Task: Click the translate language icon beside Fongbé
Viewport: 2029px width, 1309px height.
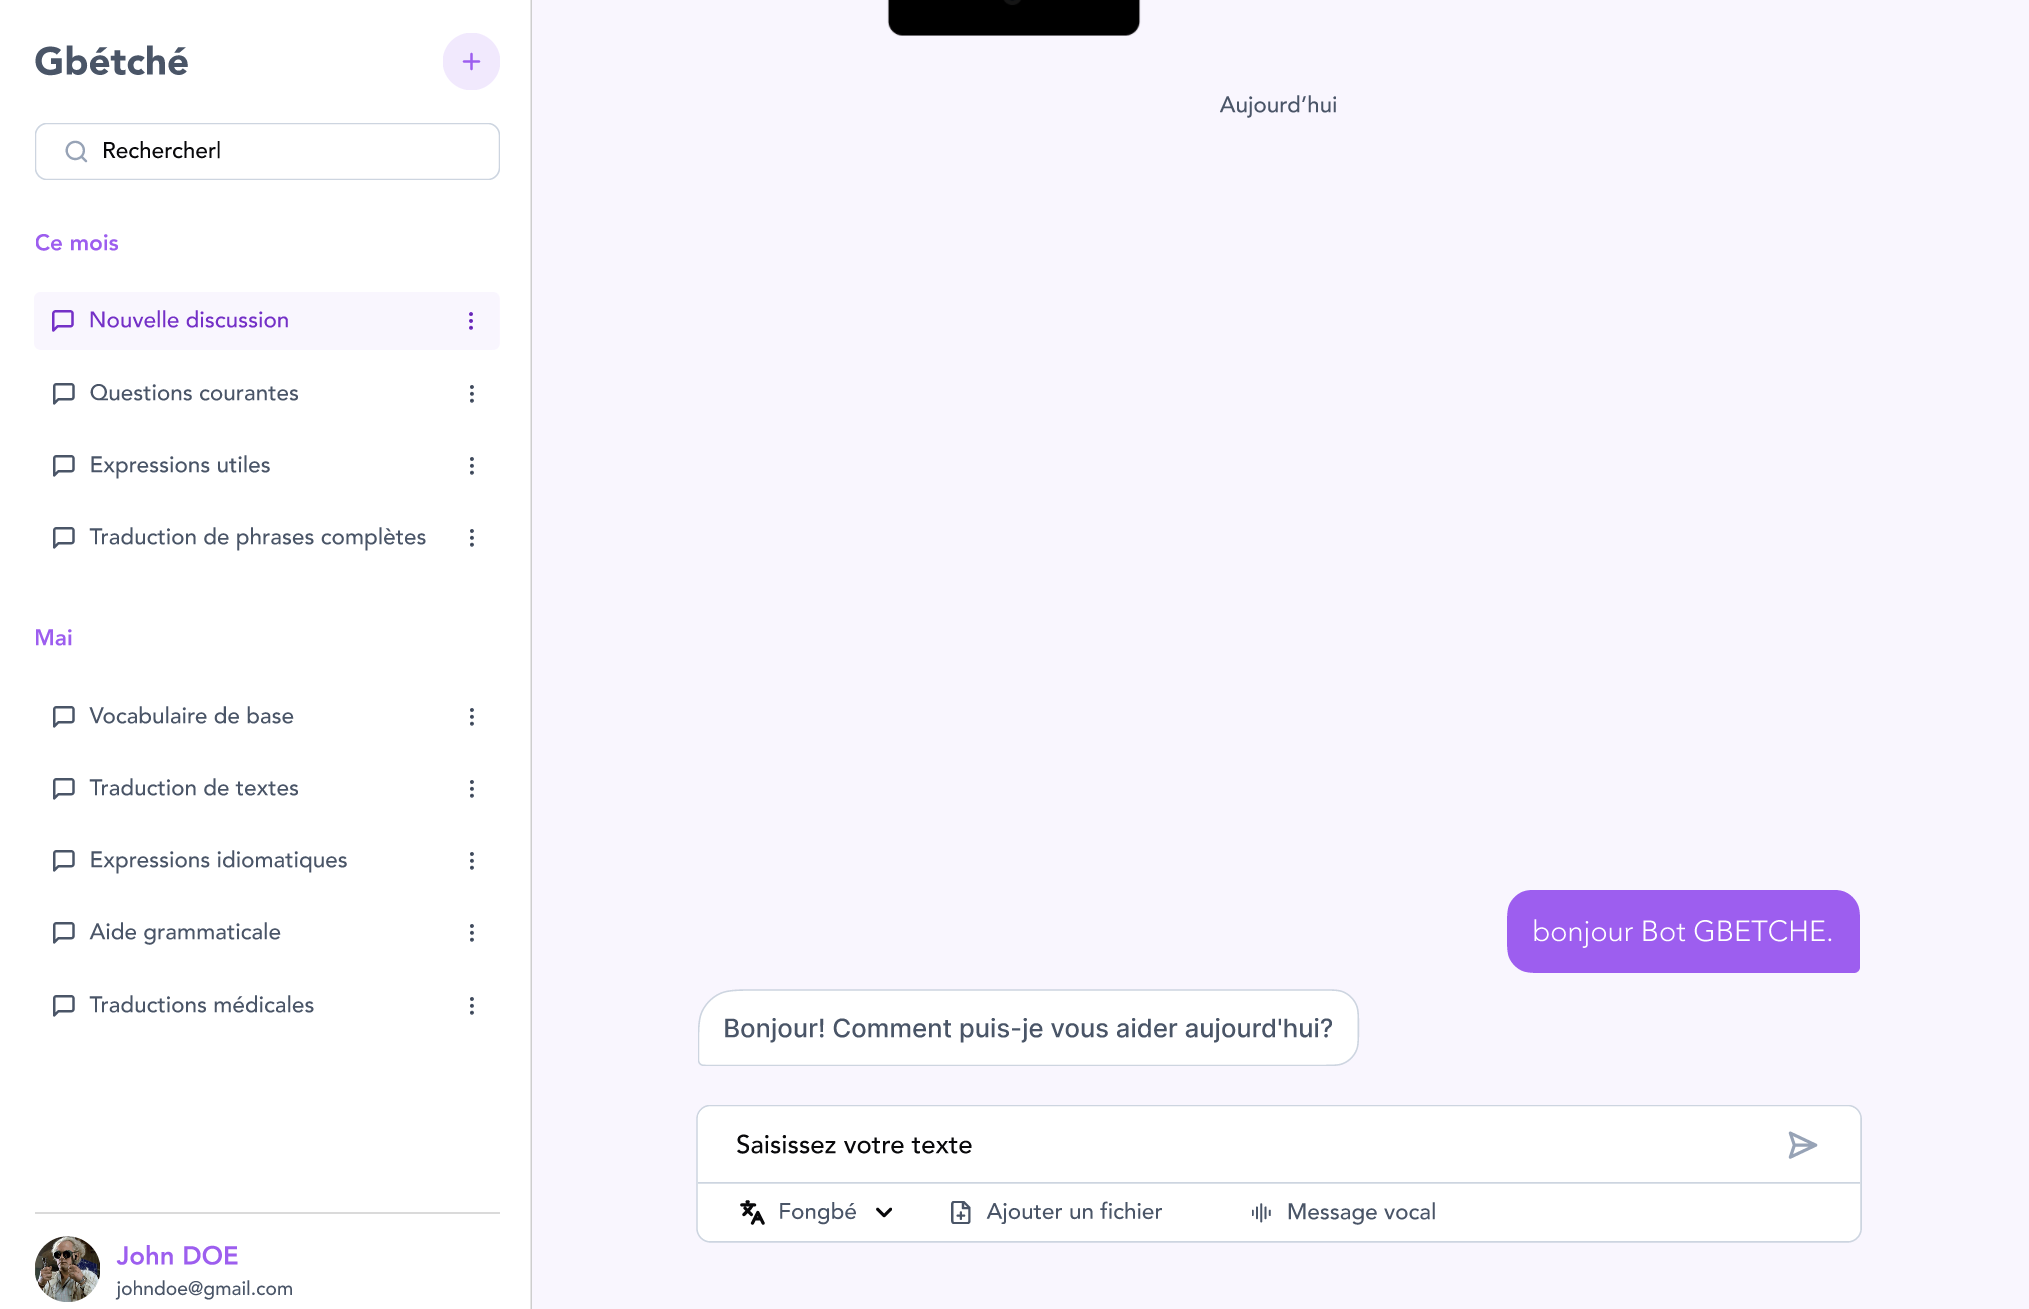Action: tap(752, 1212)
